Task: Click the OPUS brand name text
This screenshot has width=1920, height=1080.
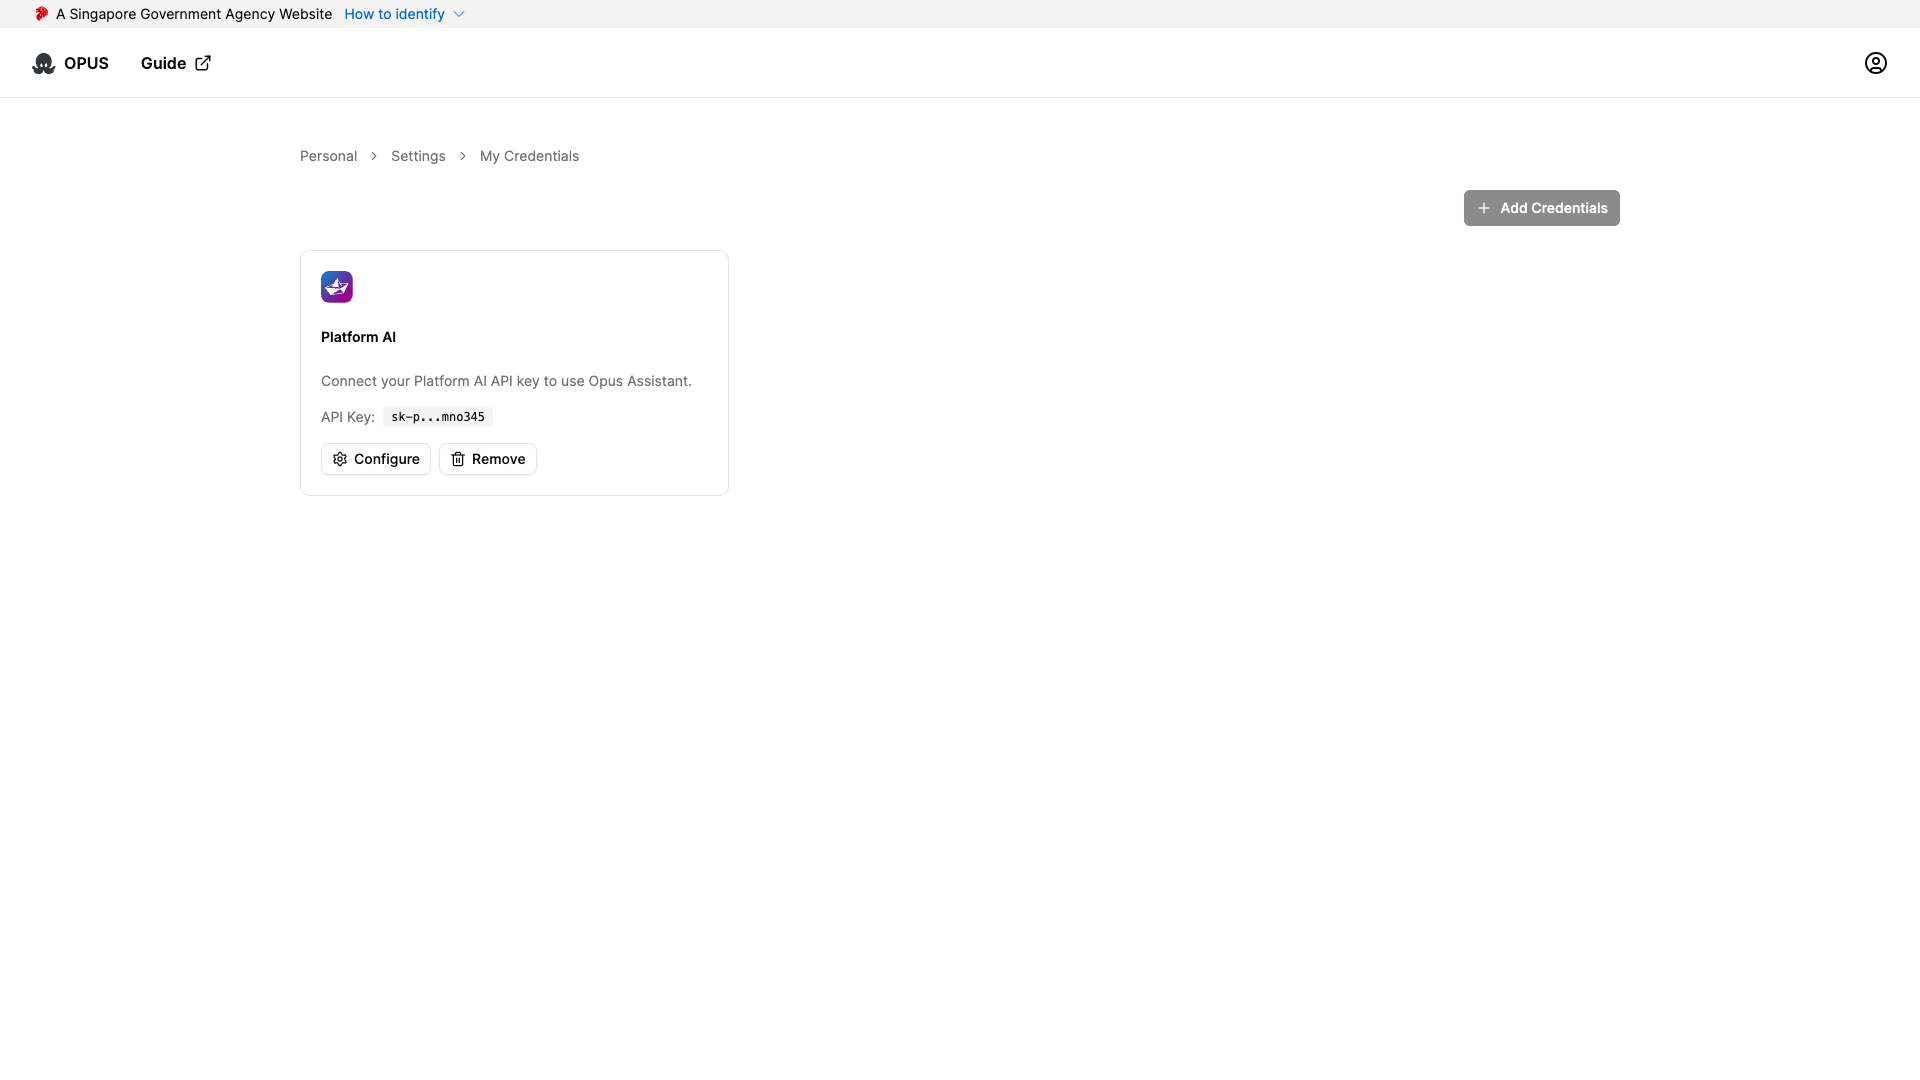Action: [86, 63]
